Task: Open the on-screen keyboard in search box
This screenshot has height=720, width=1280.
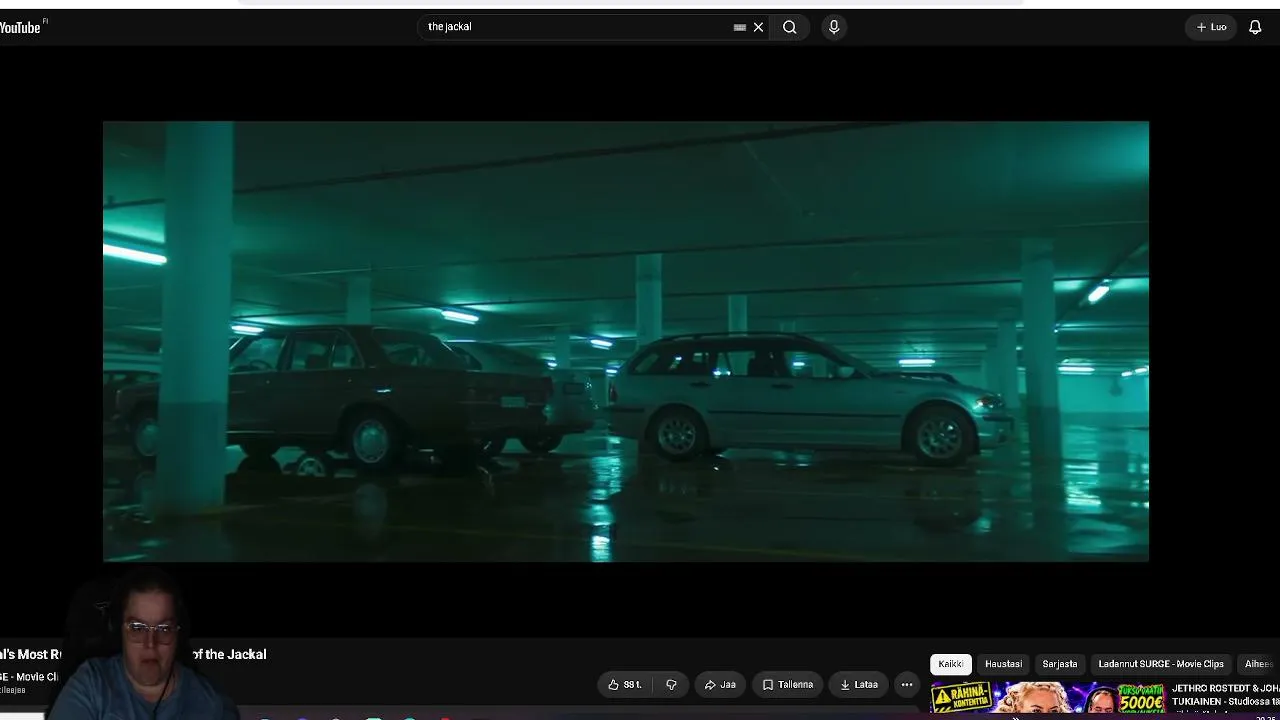Action: [740, 27]
